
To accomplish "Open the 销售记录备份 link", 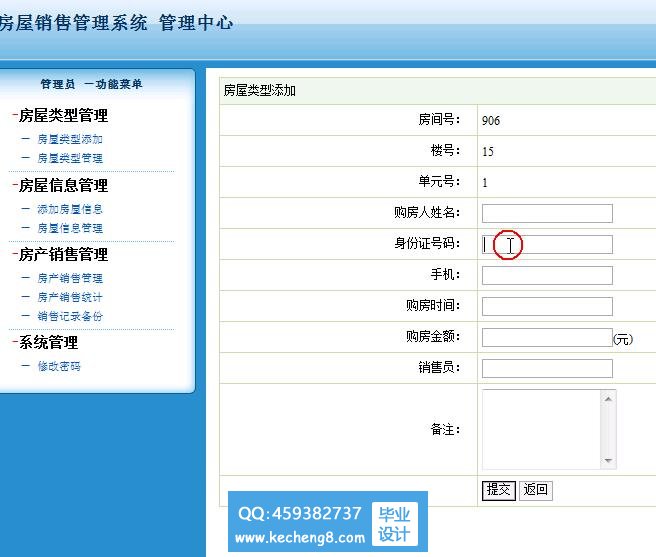I will click(70, 316).
